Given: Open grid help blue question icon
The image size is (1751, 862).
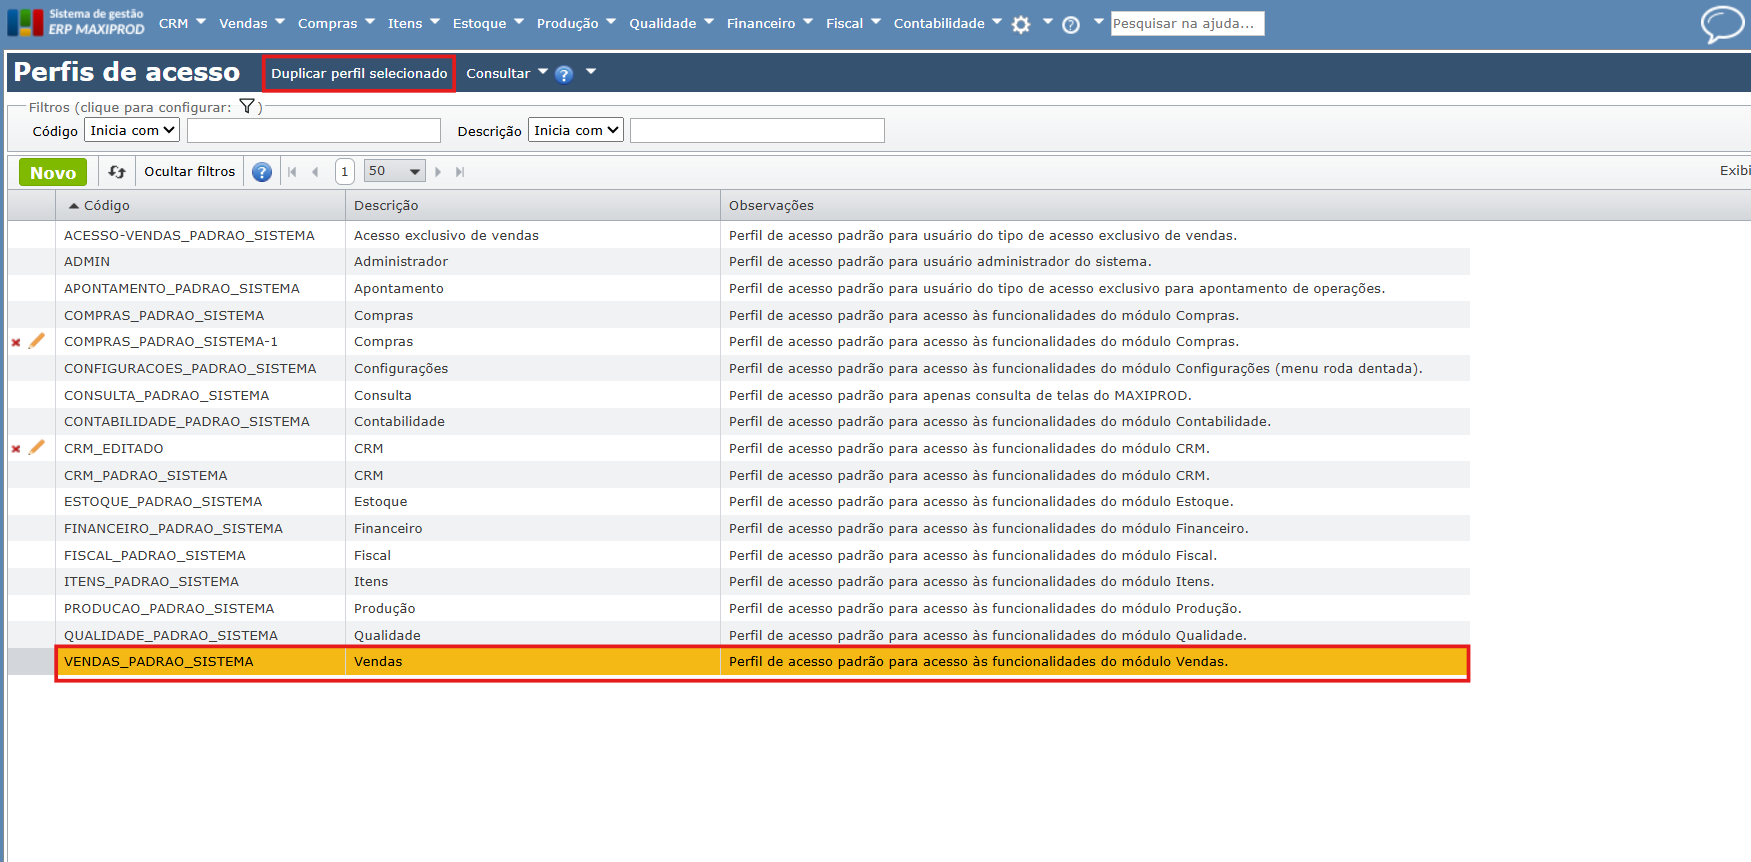Looking at the screenshot, I should pyautogui.click(x=262, y=172).
